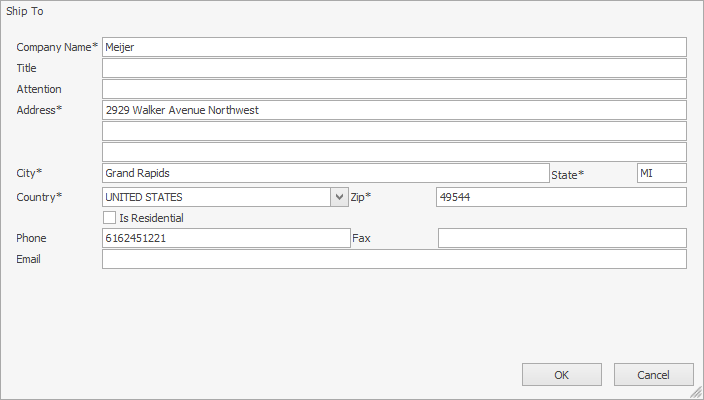Viewport: 704px width, 400px height.
Task: Focus the Attention text box
Action: 394,89
